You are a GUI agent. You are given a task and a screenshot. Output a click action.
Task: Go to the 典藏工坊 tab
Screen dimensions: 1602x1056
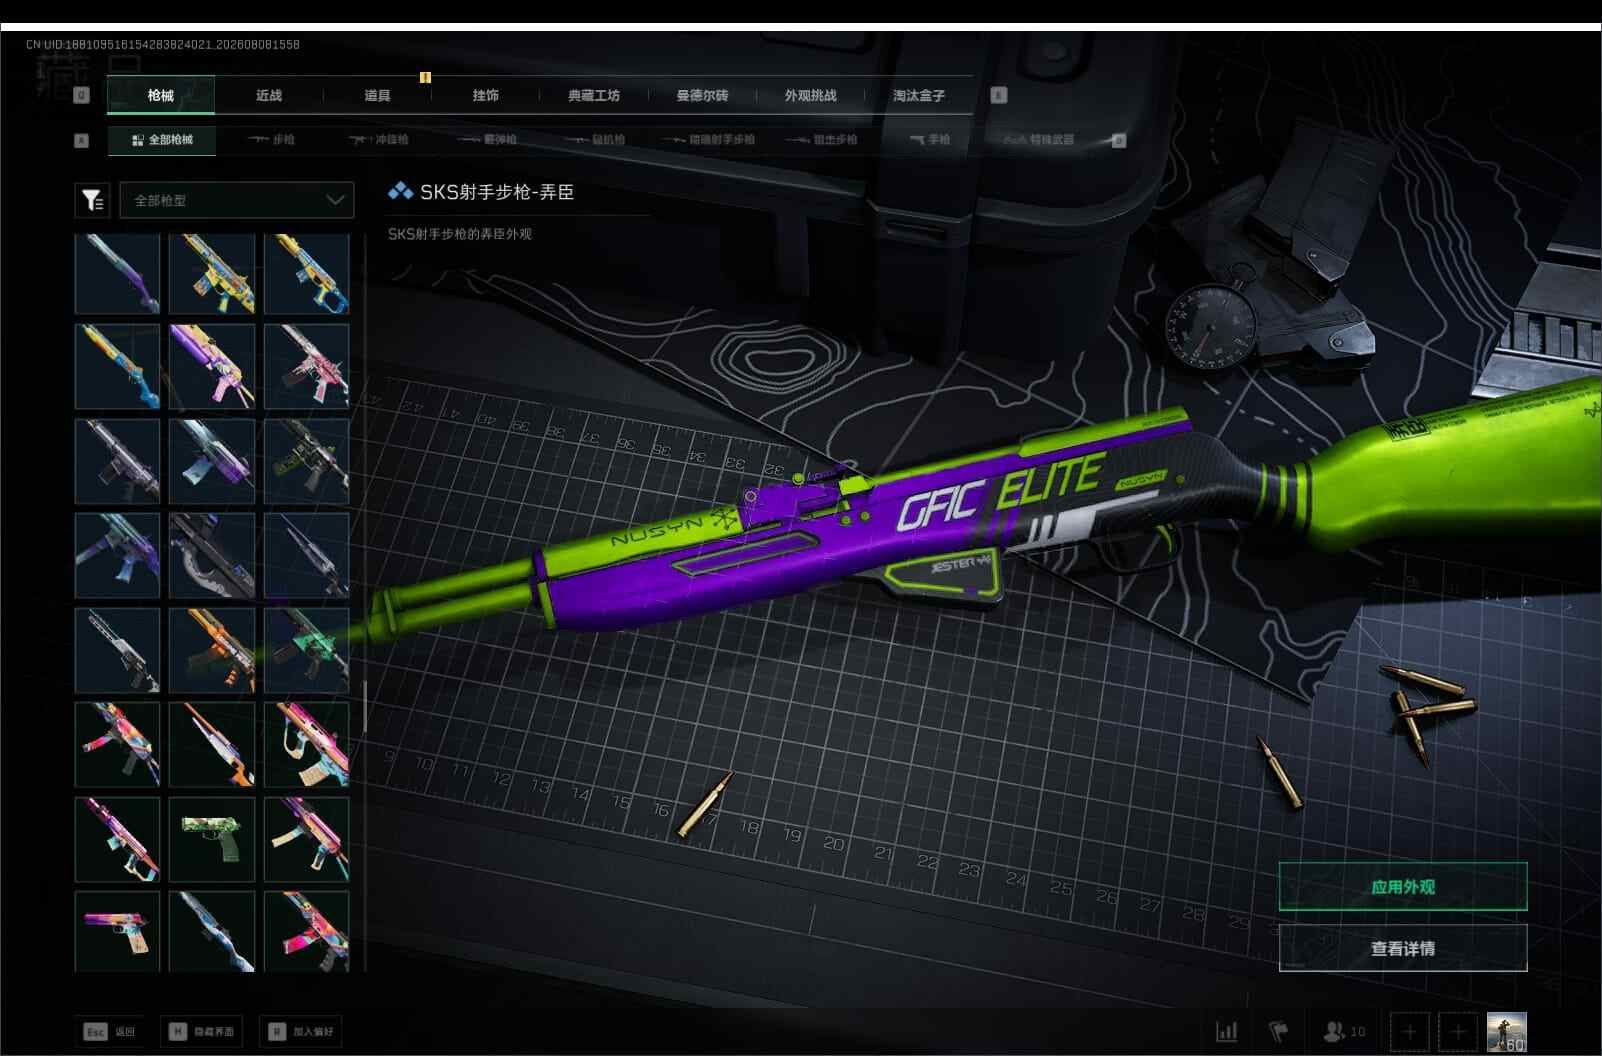[594, 95]
